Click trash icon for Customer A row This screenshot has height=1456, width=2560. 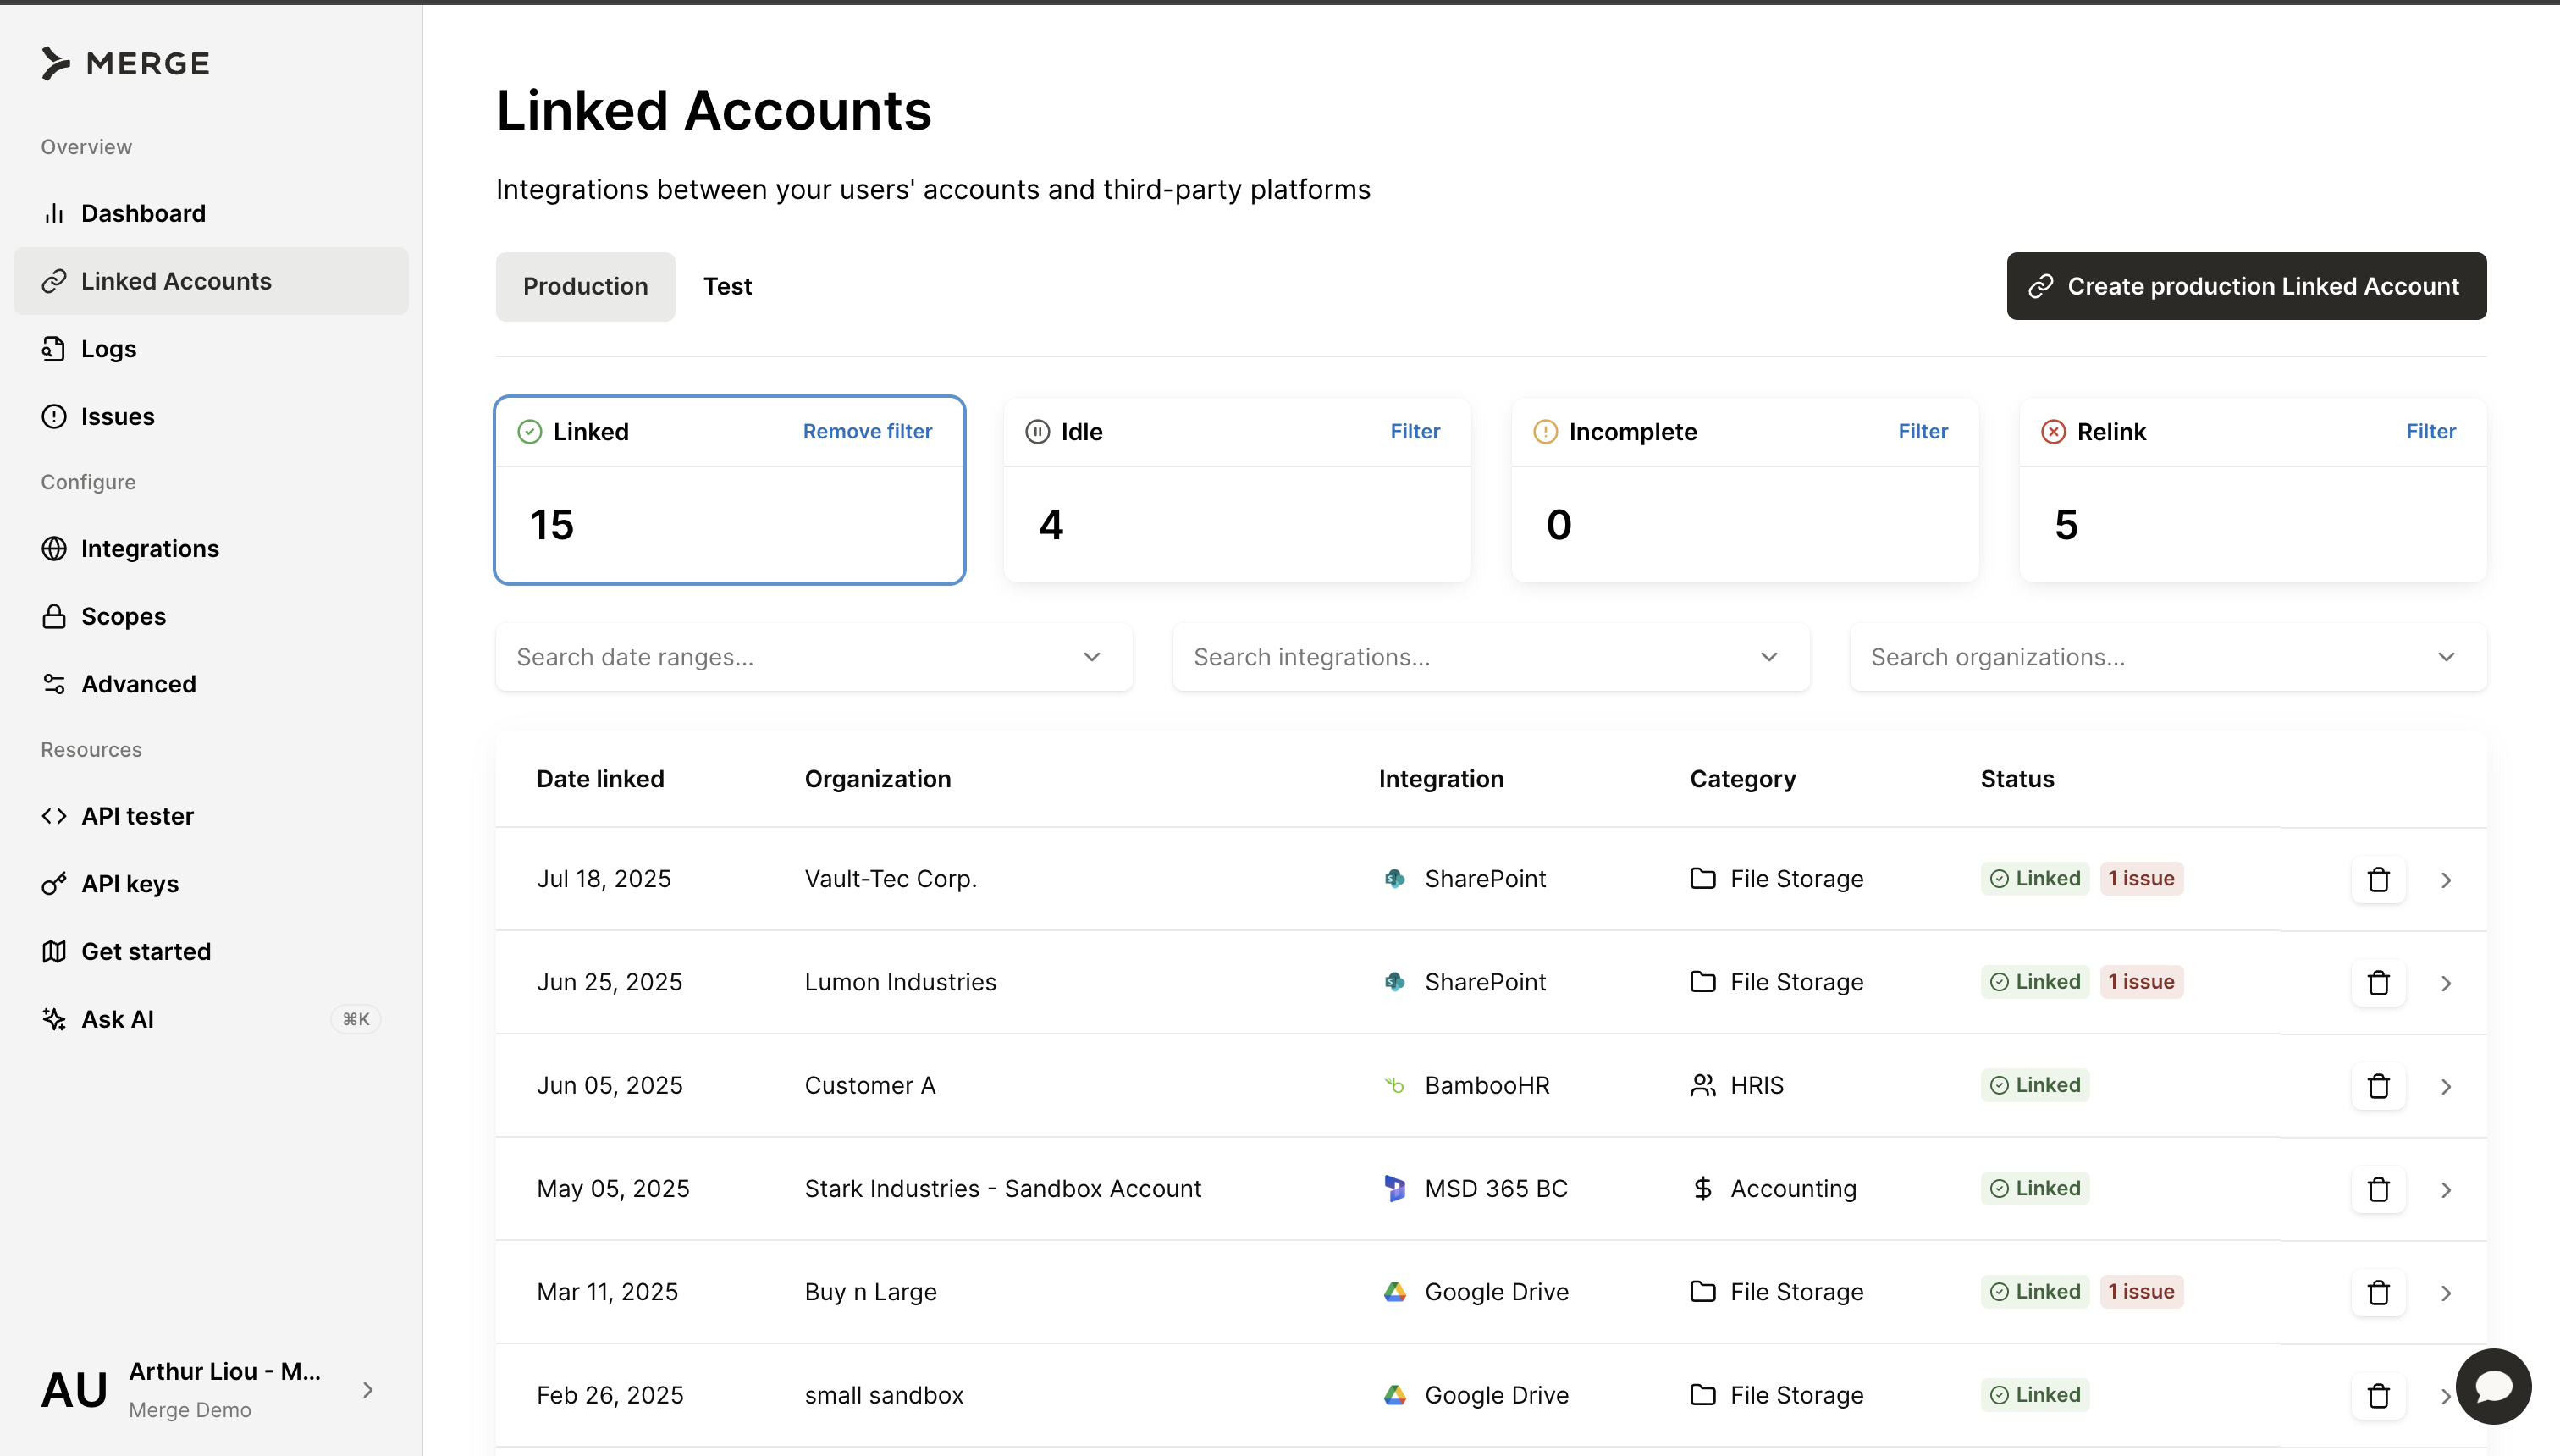click(2378, 1086)
